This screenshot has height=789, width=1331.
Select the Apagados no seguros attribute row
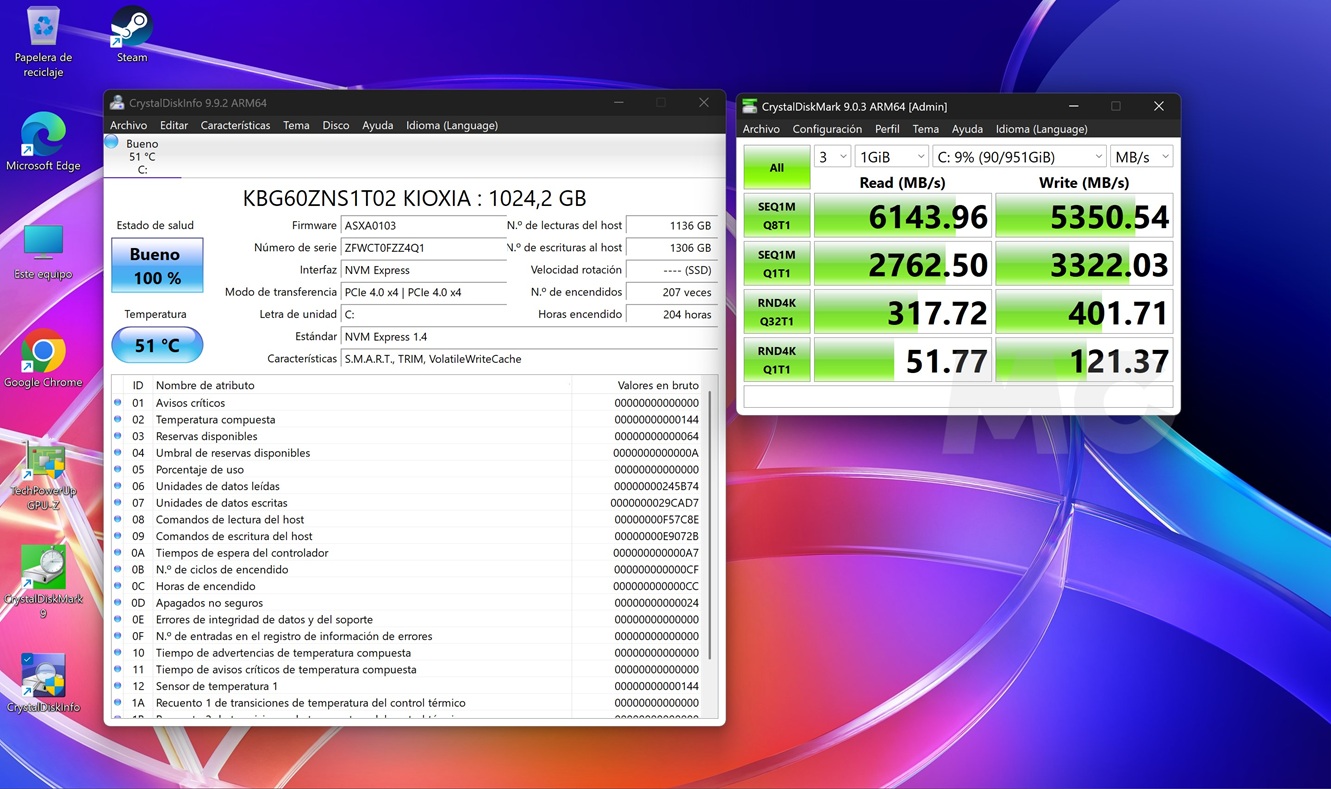(x=408, y=603)
